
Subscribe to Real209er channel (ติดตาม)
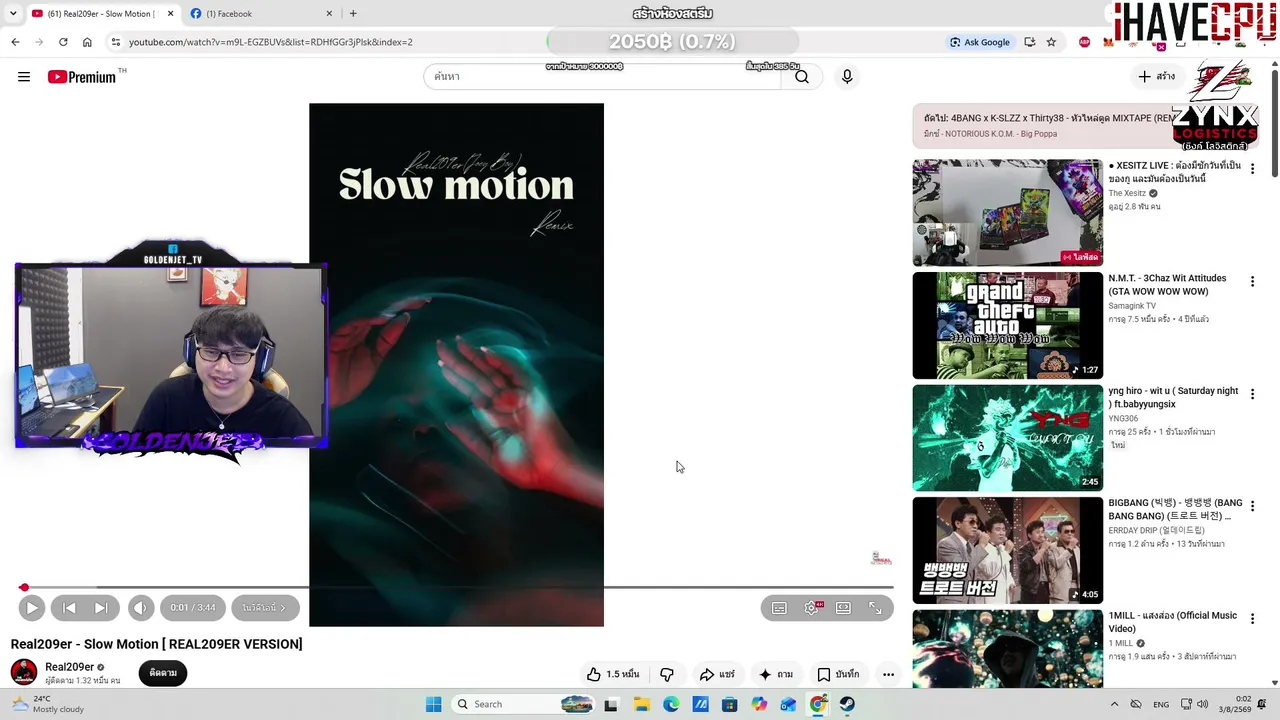[163, 673]
